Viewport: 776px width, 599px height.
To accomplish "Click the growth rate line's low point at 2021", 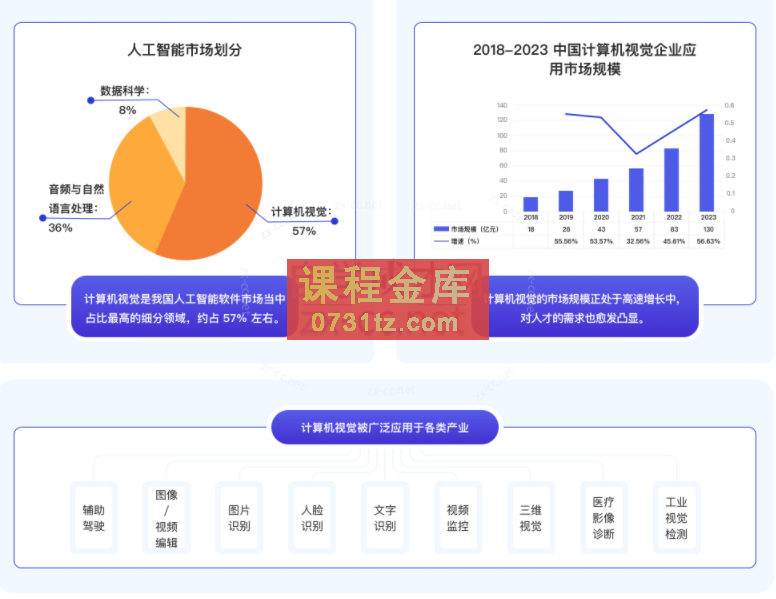I will pyautogui.click(x=636, y=153).
